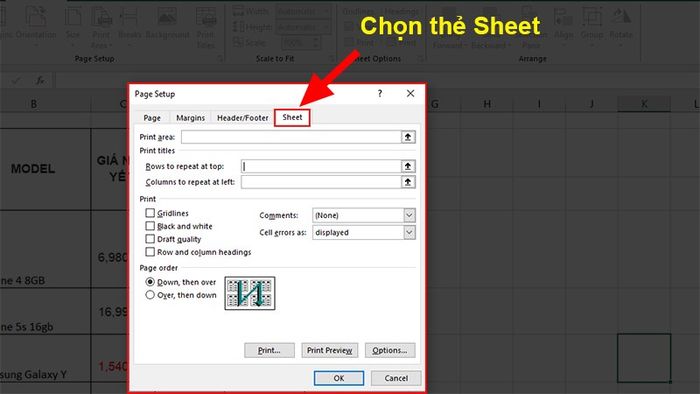Focus the Rows to repeat at top field

[x=321, y=166]
